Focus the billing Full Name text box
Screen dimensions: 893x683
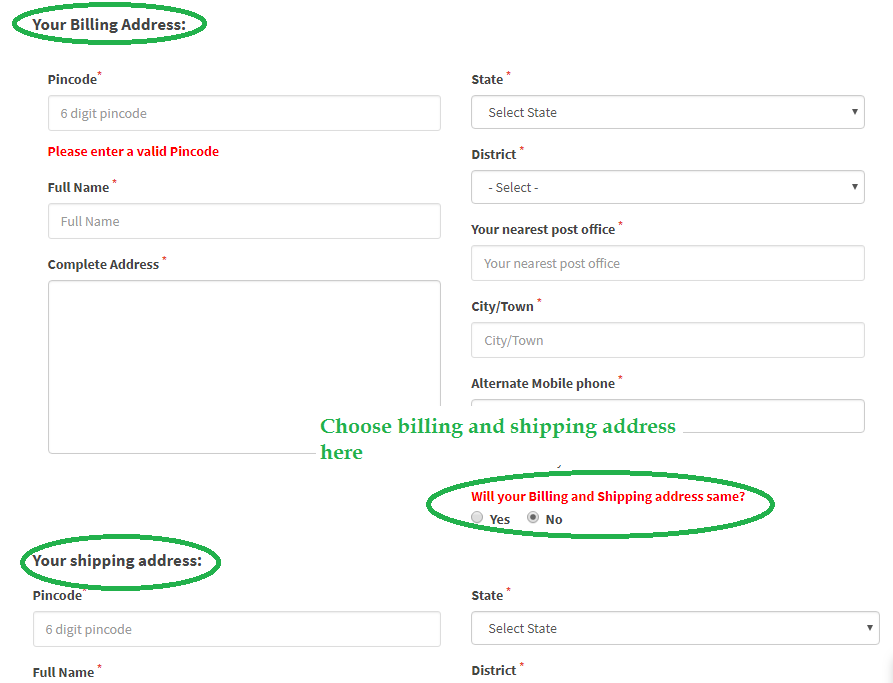244,221
